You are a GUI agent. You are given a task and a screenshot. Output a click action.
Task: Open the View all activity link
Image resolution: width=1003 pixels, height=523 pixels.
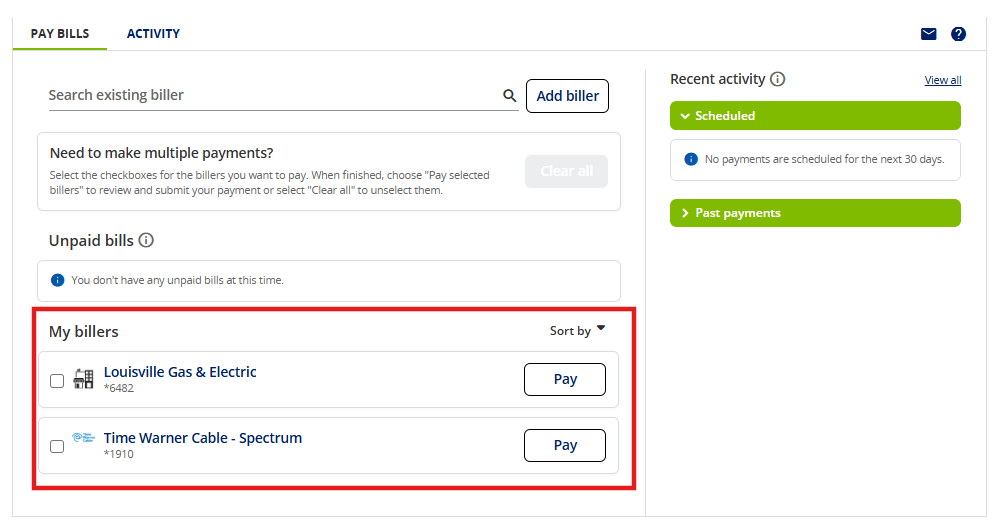942,80
